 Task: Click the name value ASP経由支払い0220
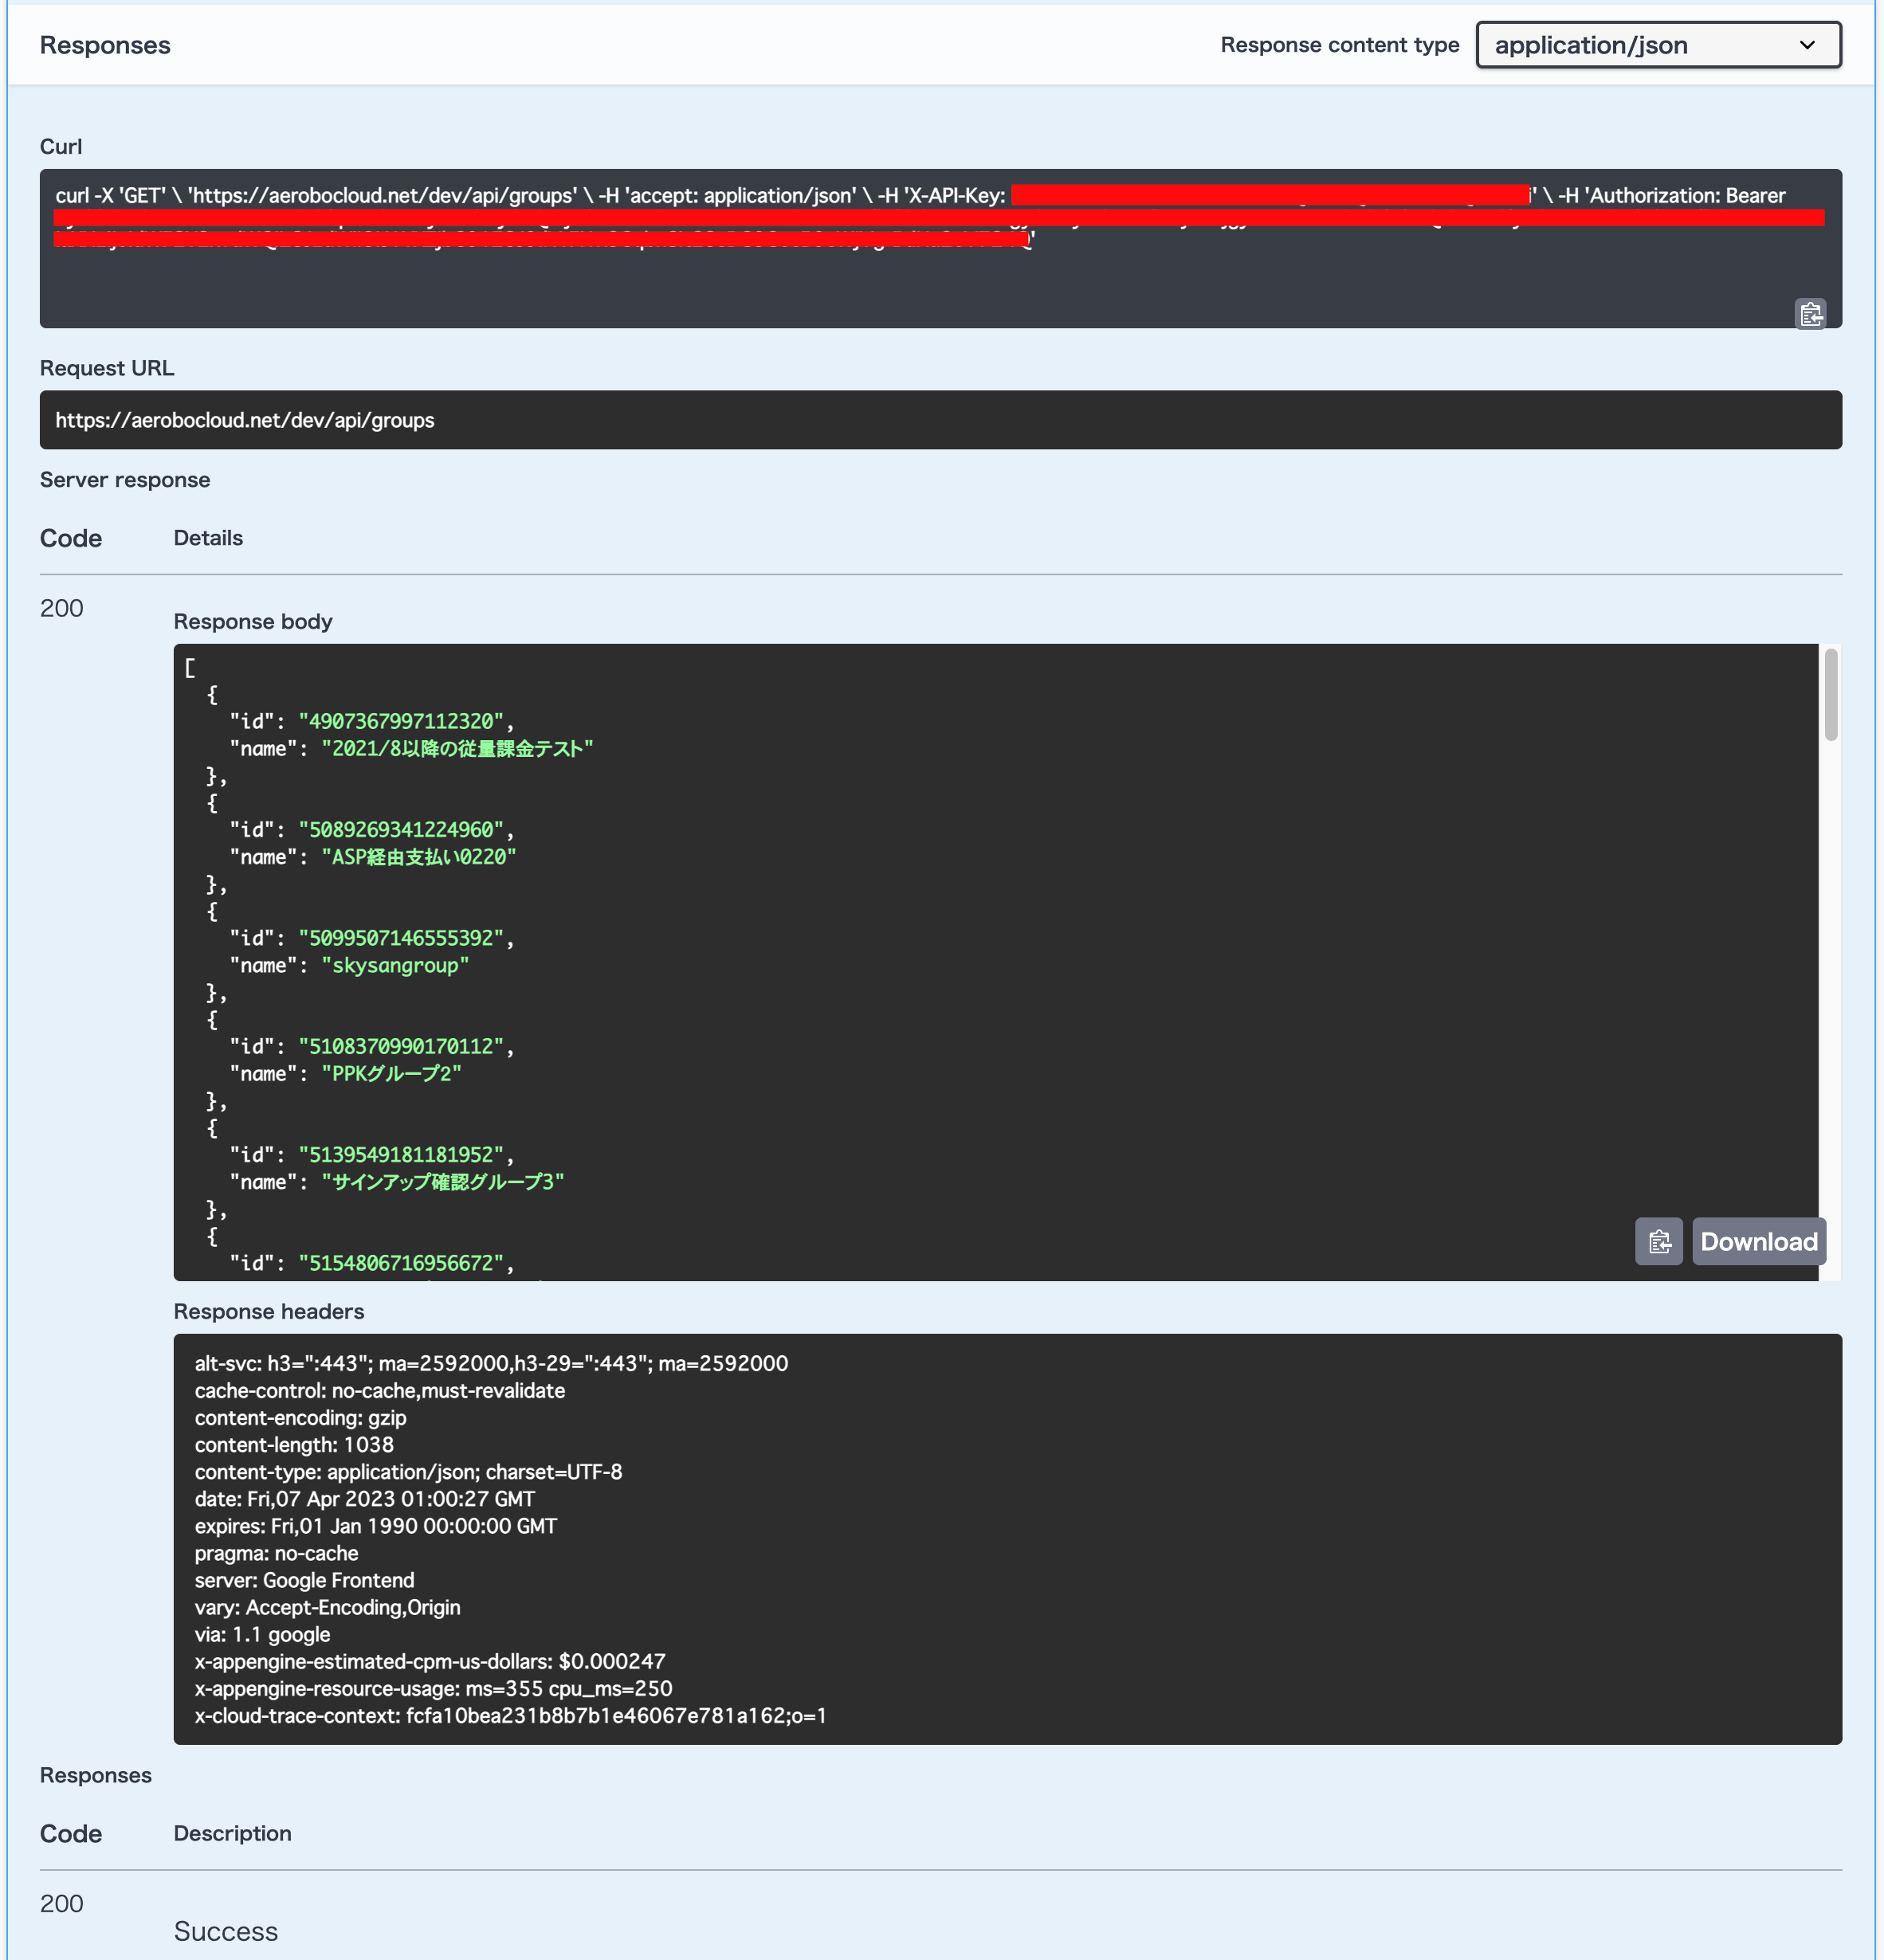click(x=418, y=857)
